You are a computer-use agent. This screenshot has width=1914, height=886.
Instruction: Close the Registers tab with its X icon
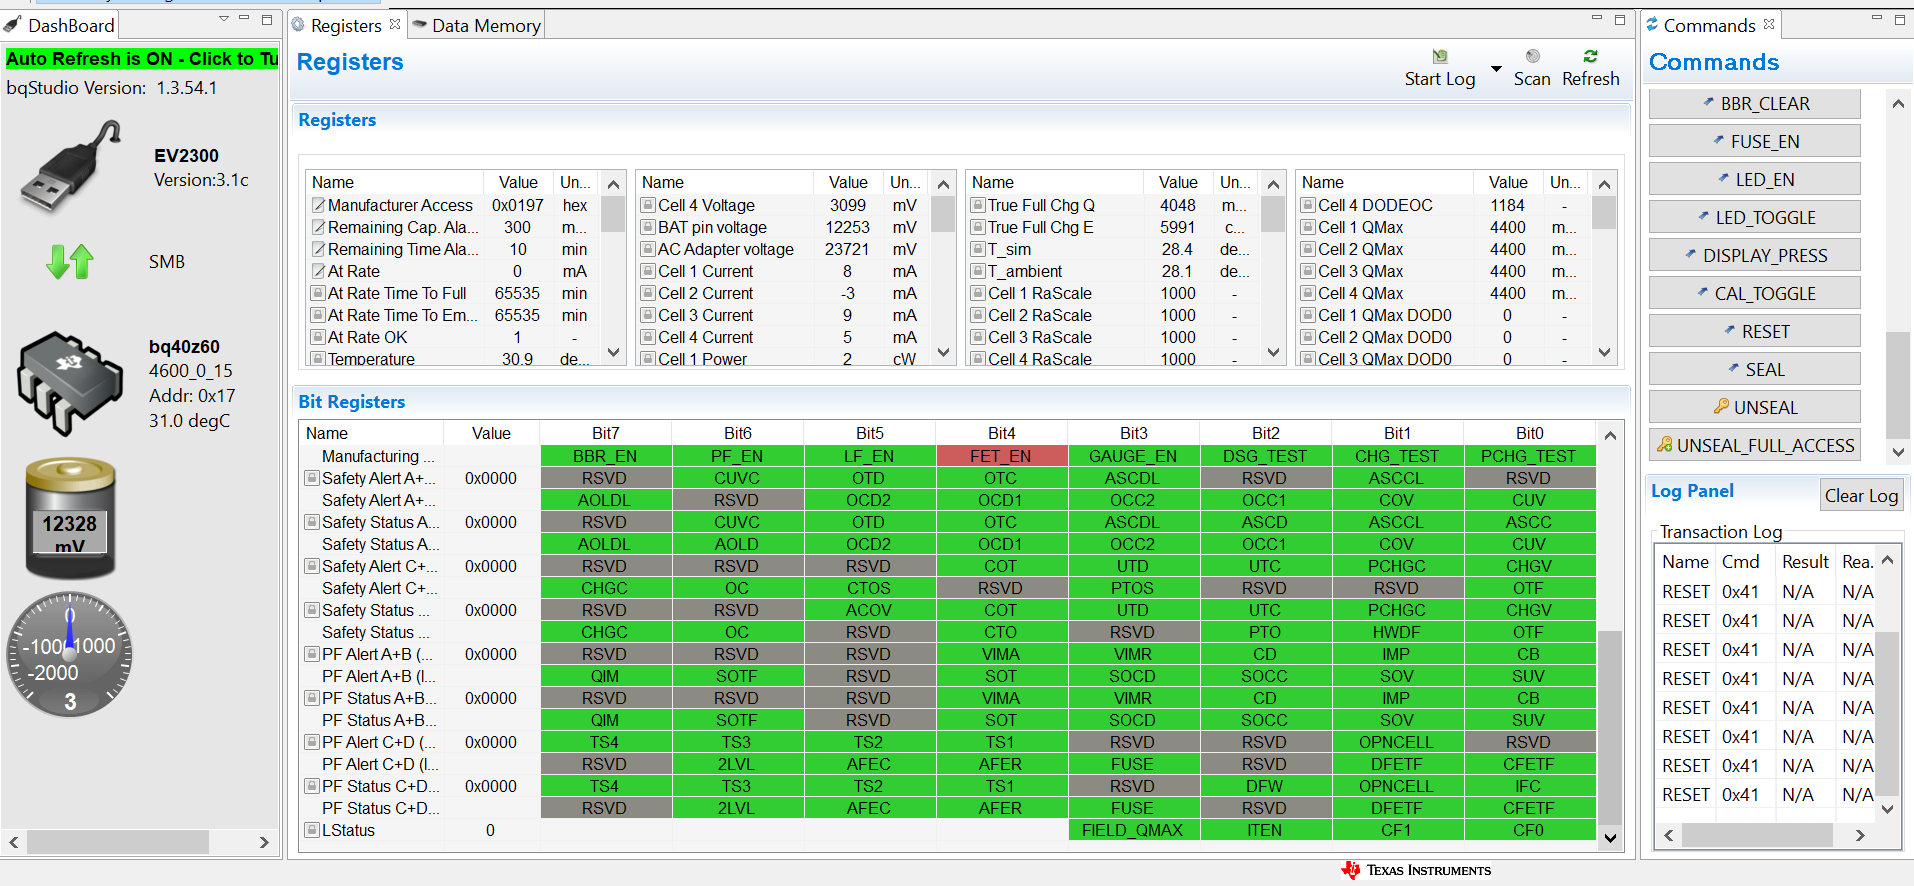click(x=395, y=24)
